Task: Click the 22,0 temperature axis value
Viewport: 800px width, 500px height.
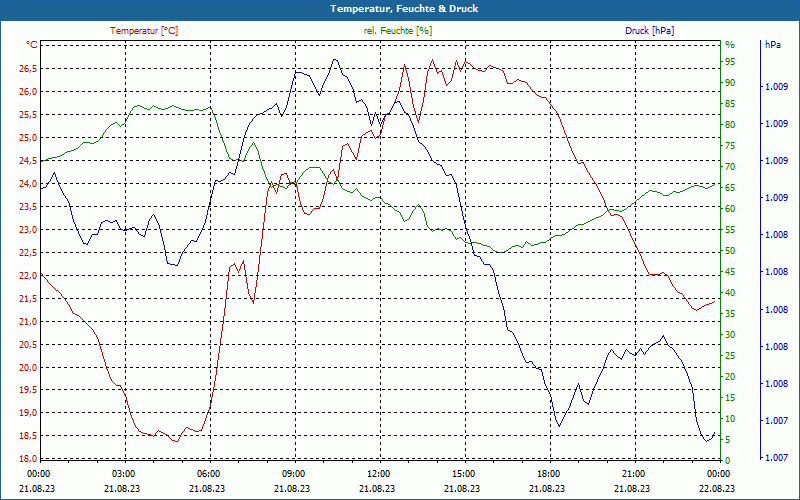Action: (x=29, y=276)
